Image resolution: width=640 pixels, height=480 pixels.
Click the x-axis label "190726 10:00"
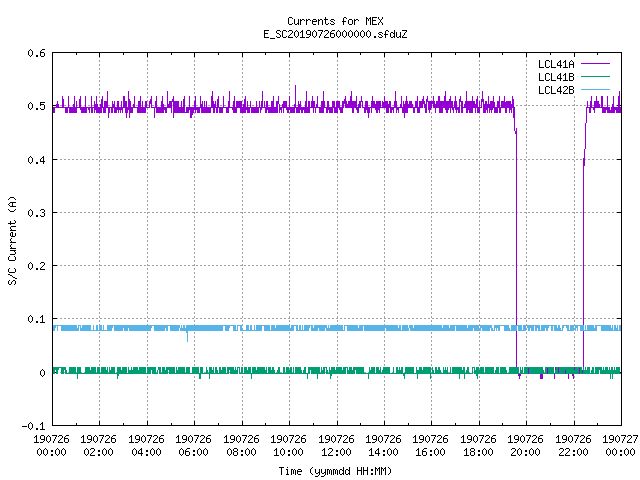(288, 446)
